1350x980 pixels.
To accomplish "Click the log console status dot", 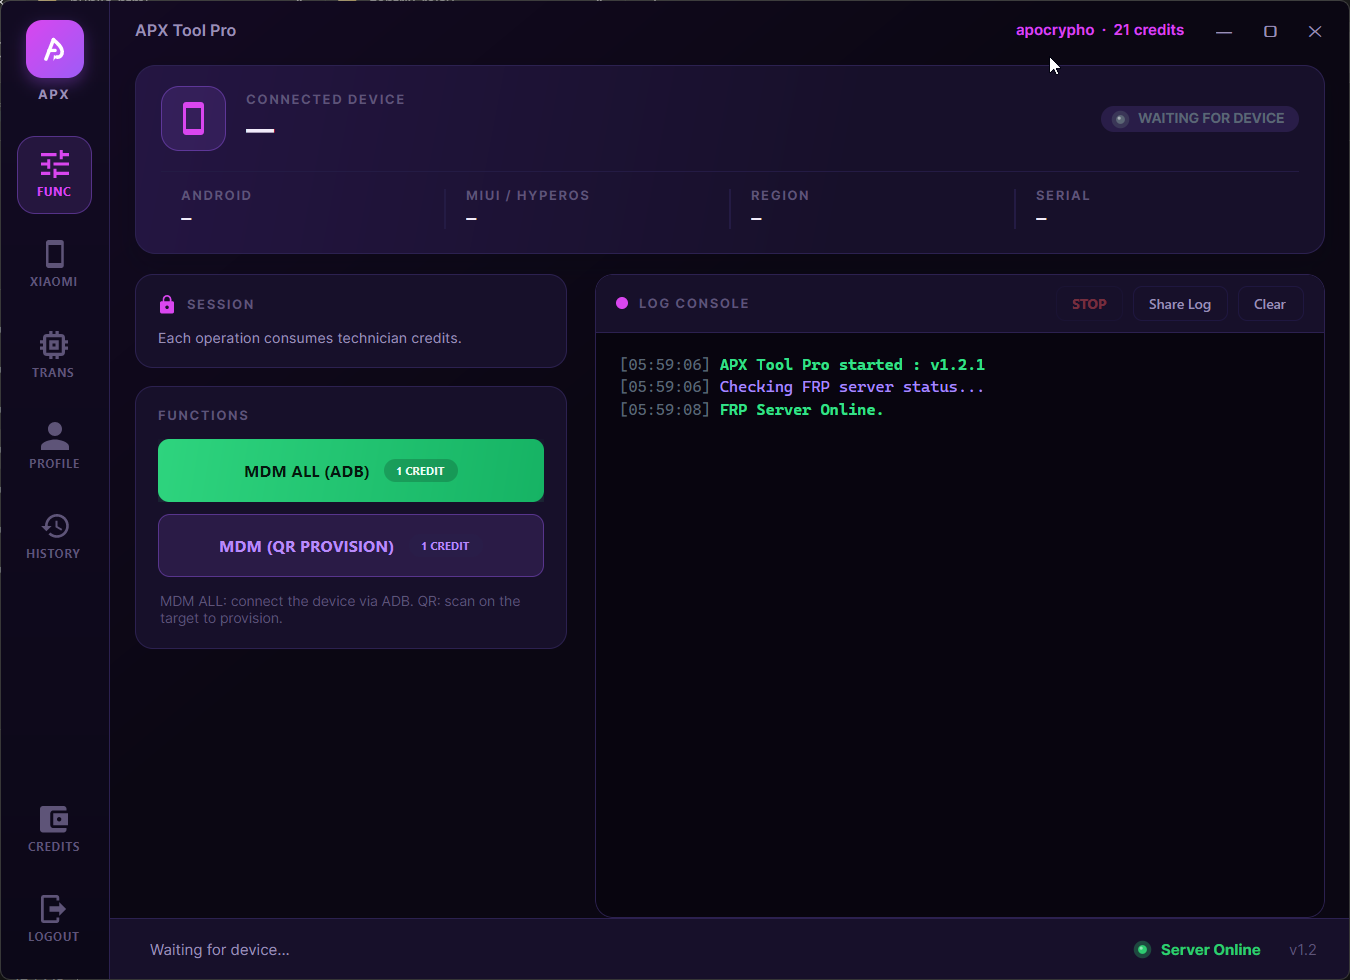I will coord(622,303).
